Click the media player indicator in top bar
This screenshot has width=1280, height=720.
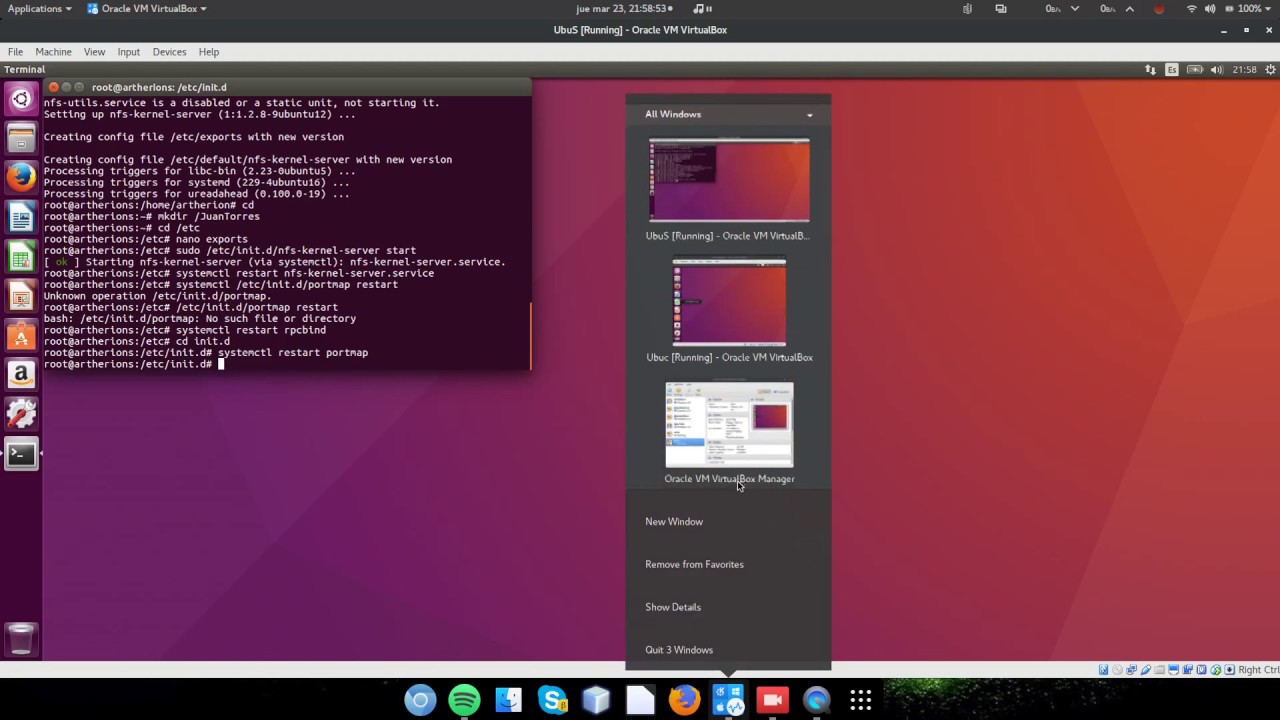click(703, 9)
